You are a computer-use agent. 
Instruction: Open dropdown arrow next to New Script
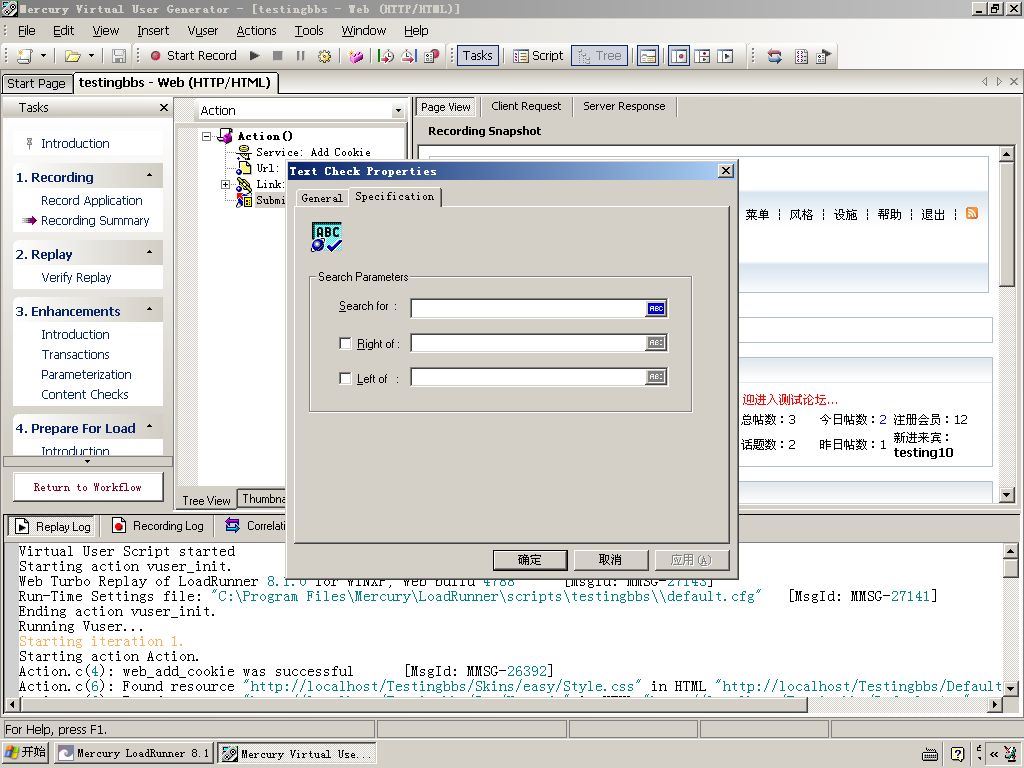click(x=43, y=56)
